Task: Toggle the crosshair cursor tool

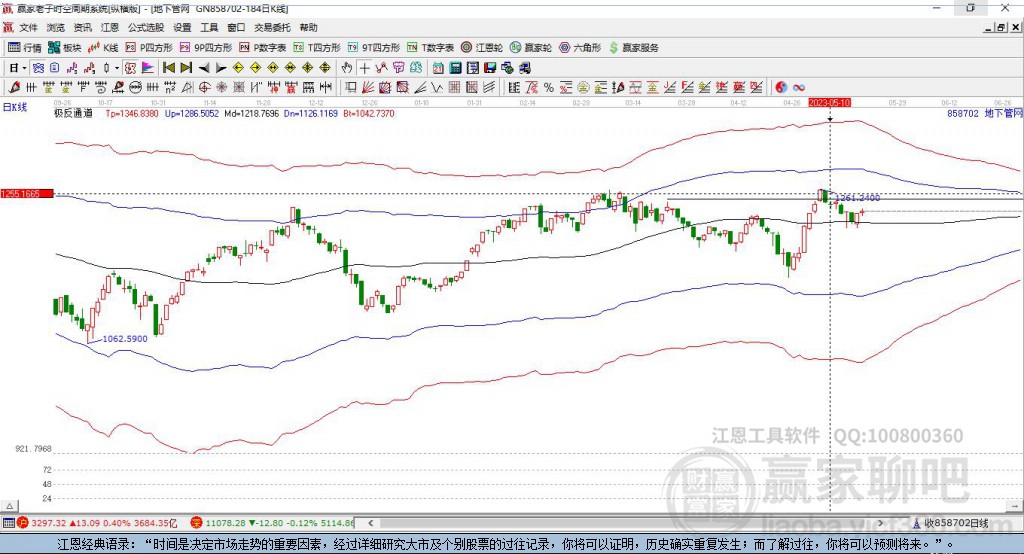Action: 364,68
